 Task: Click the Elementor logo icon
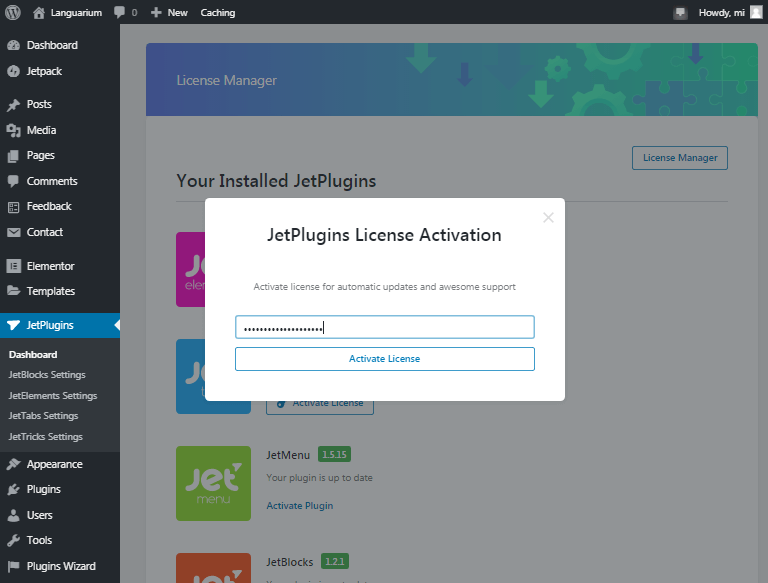(14, 266)
